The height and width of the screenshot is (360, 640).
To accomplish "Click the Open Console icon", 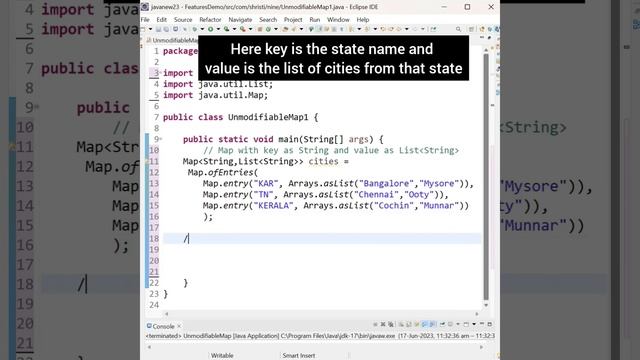I will pyautogui.click(x=466, y=324).
